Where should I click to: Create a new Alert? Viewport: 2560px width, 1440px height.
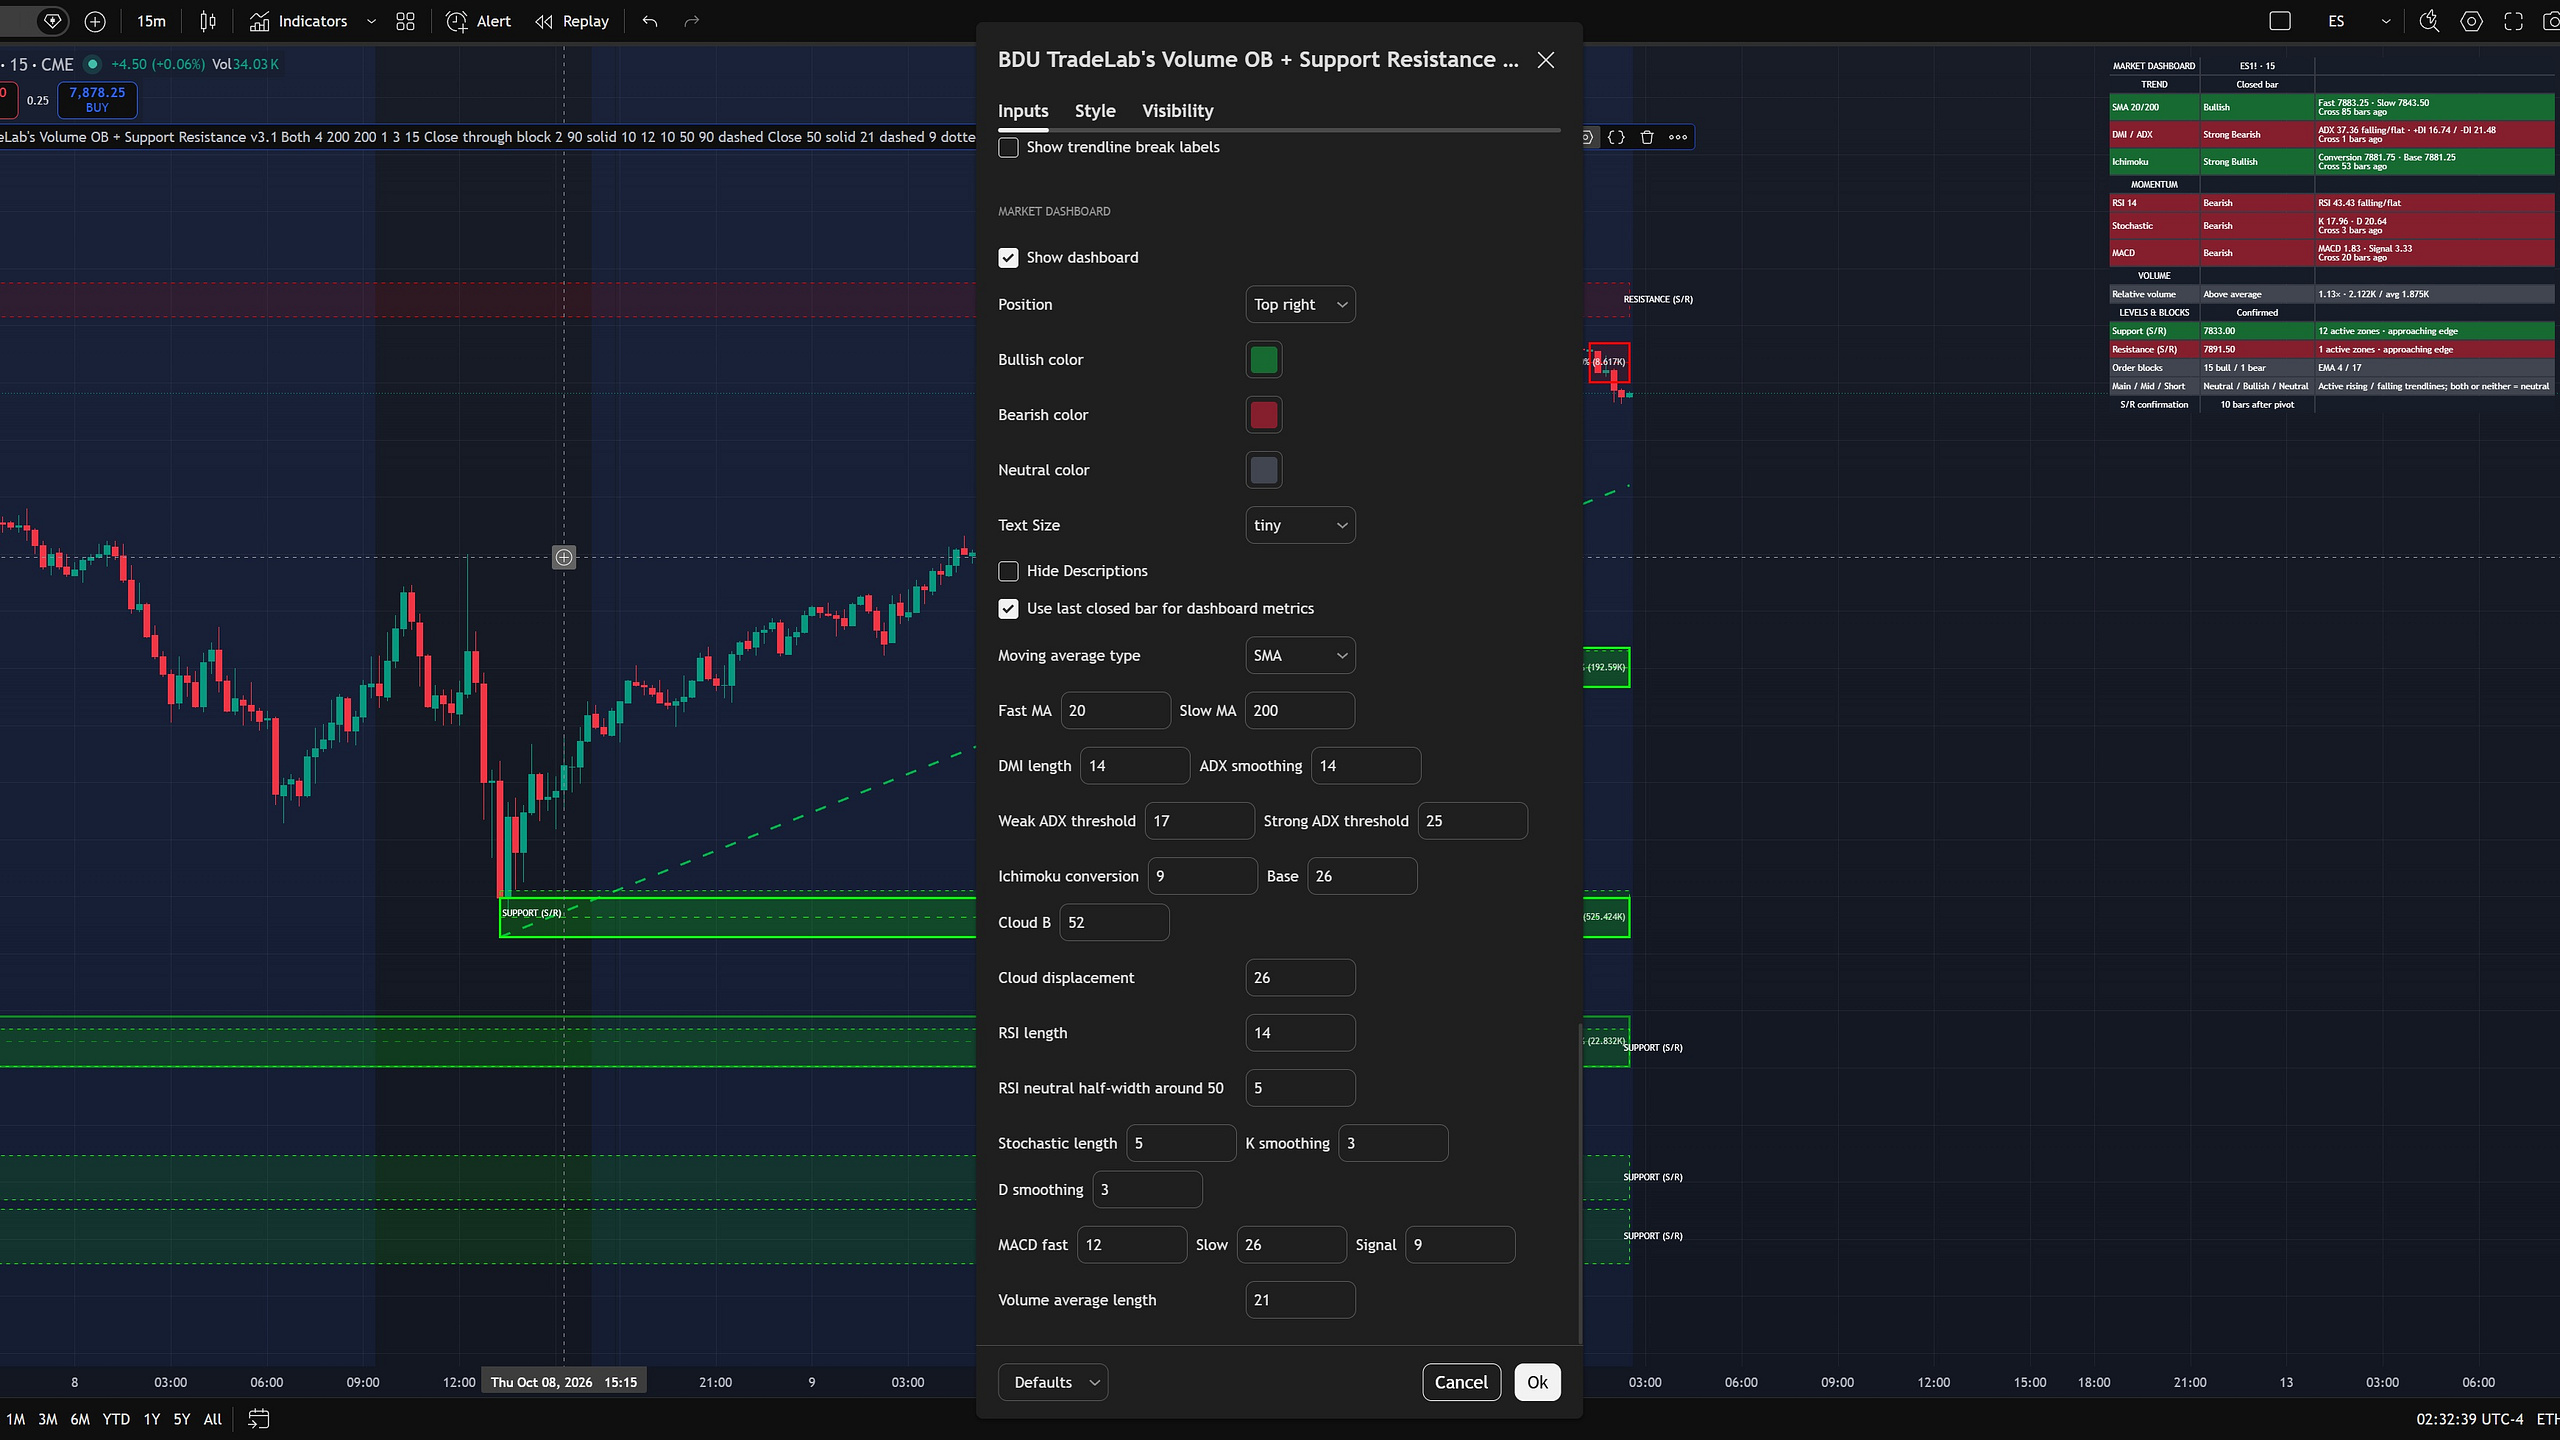[x=478, y=21]
